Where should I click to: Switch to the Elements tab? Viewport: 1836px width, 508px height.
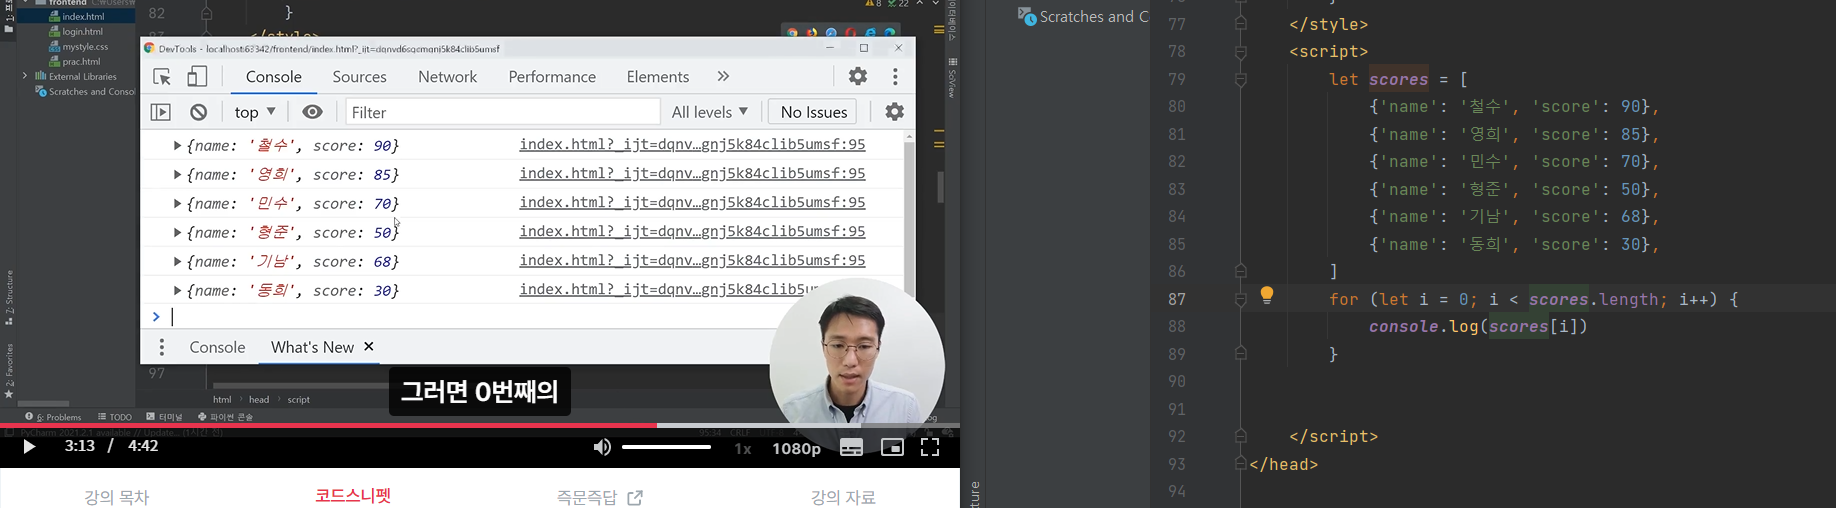point(658,77)
